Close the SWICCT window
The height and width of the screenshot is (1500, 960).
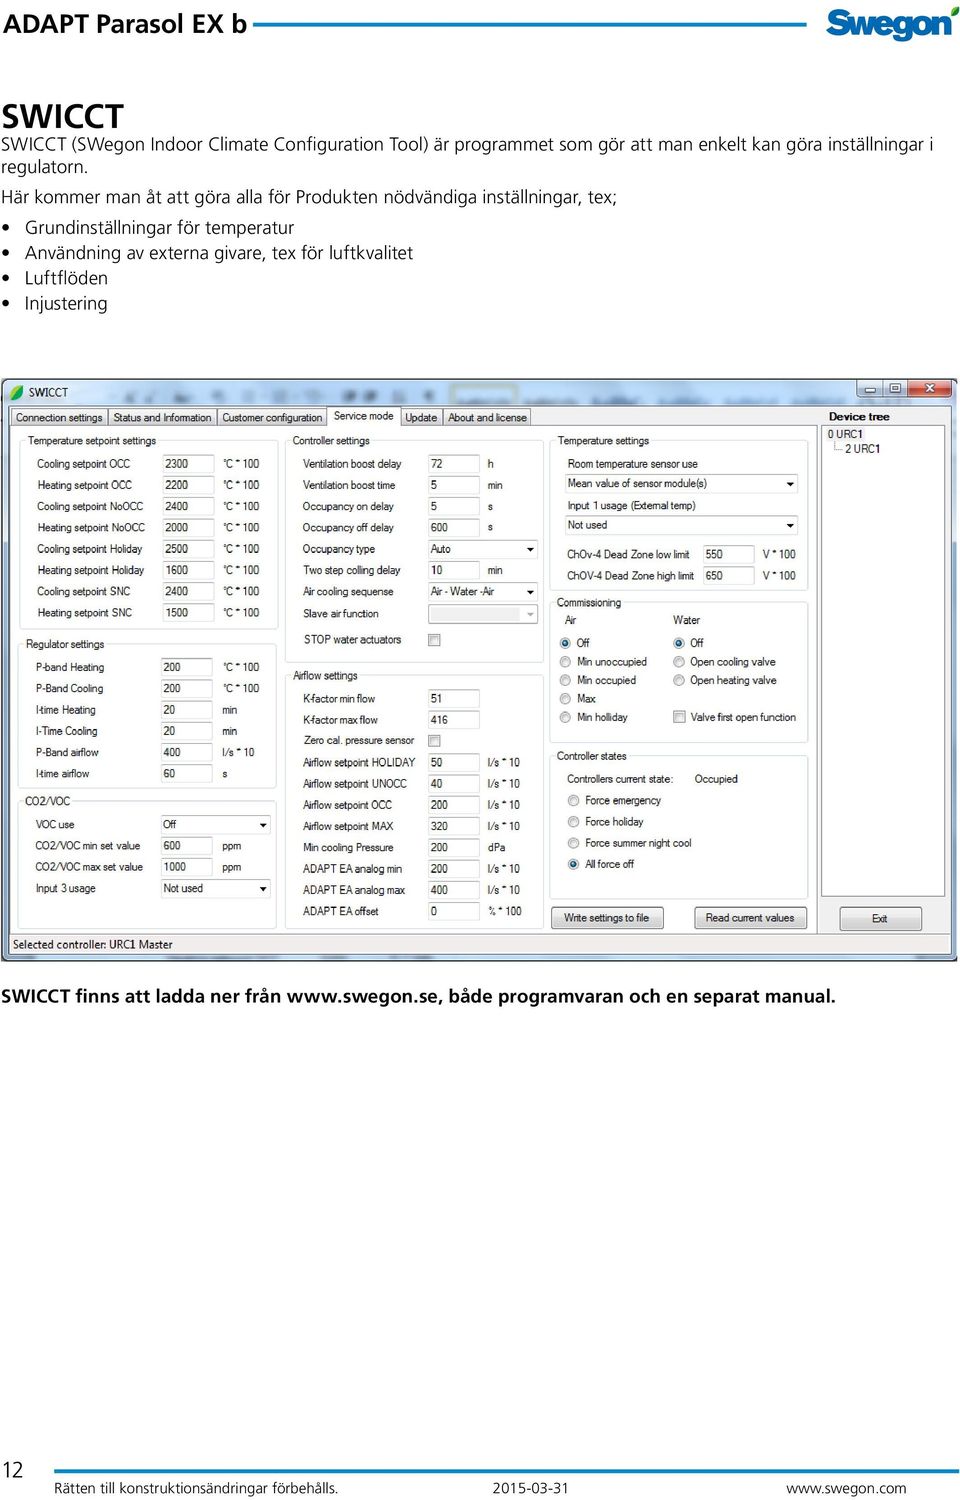[x=930, y=388]
